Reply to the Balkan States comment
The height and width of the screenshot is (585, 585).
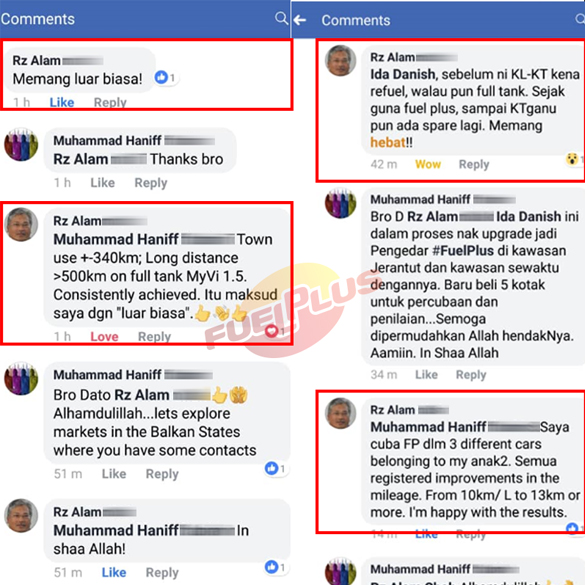(162, 474)
